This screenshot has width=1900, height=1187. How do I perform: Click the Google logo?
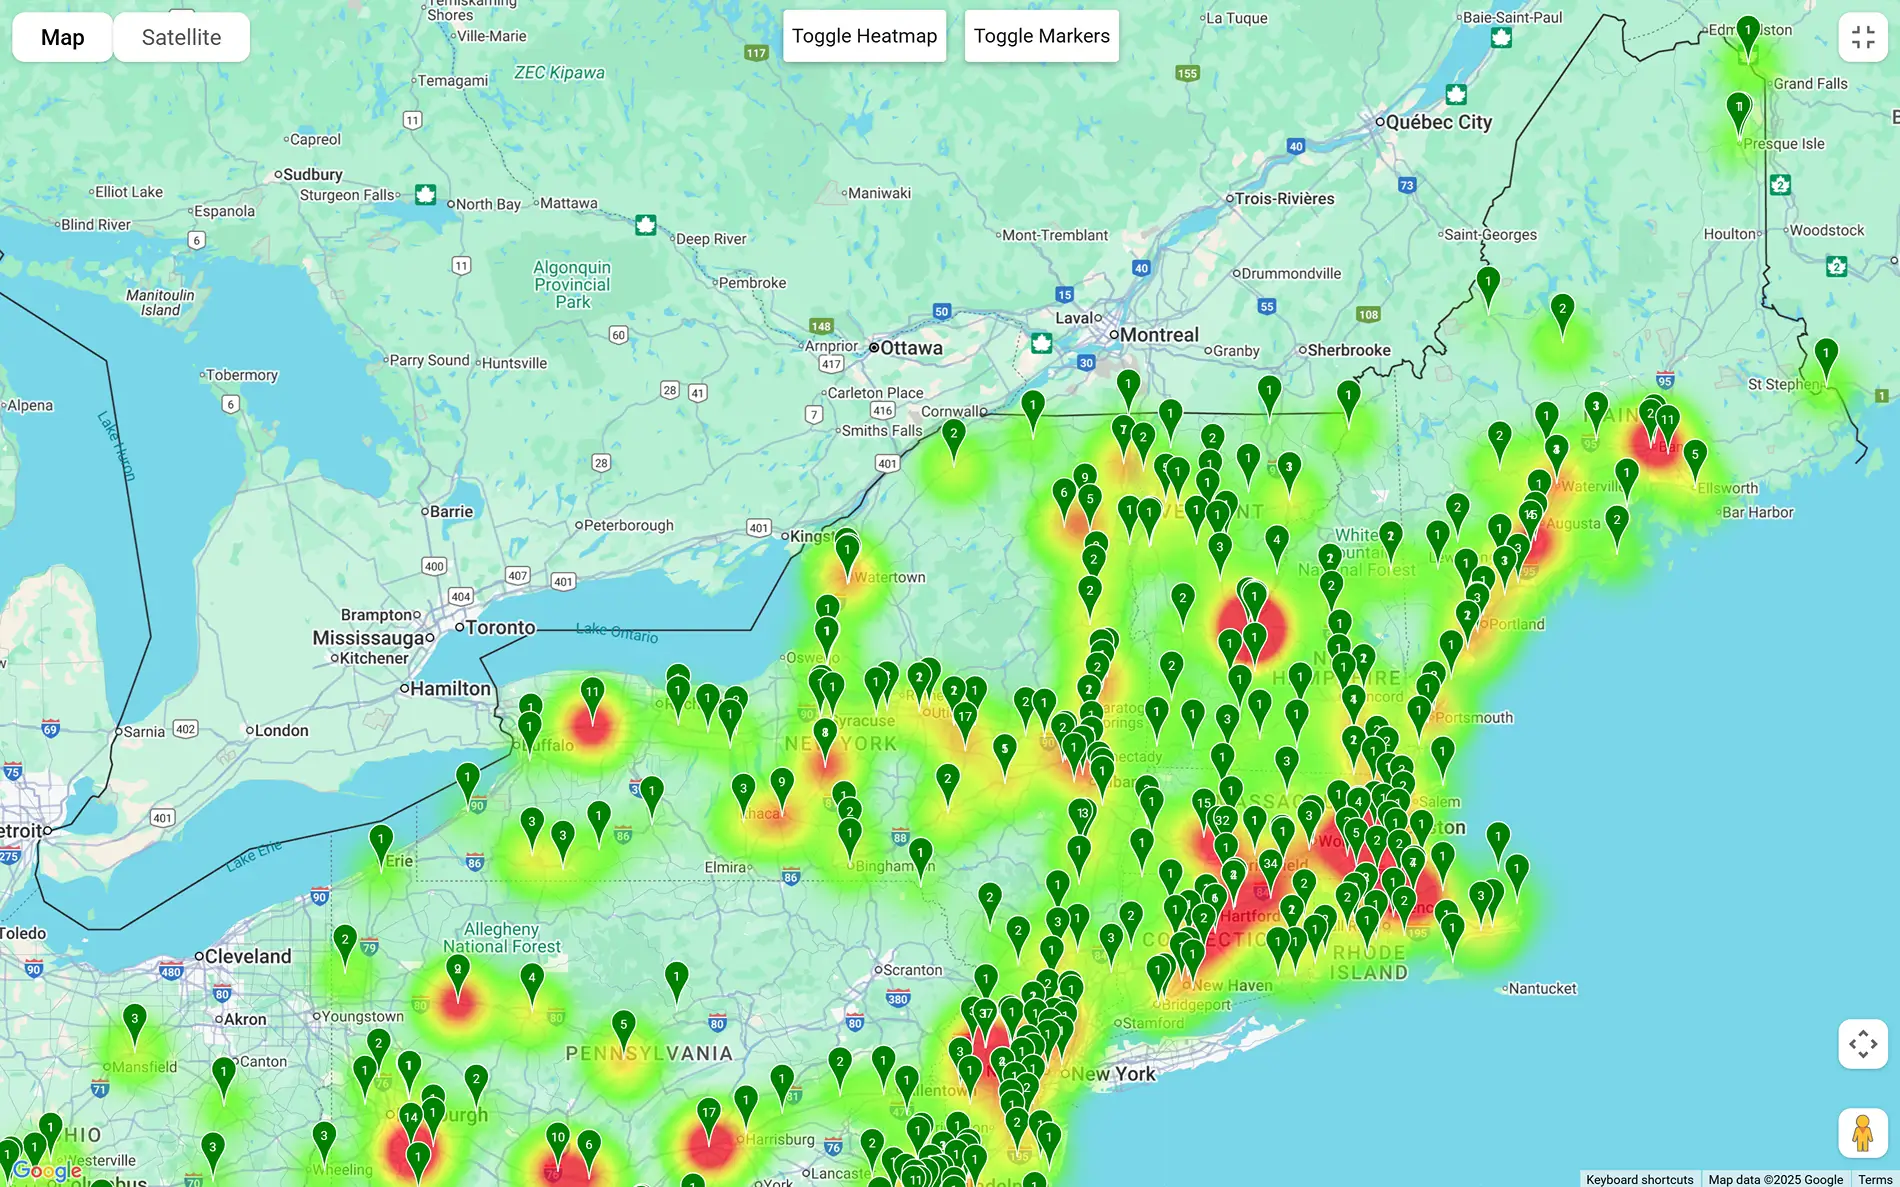pos(48,1170)
